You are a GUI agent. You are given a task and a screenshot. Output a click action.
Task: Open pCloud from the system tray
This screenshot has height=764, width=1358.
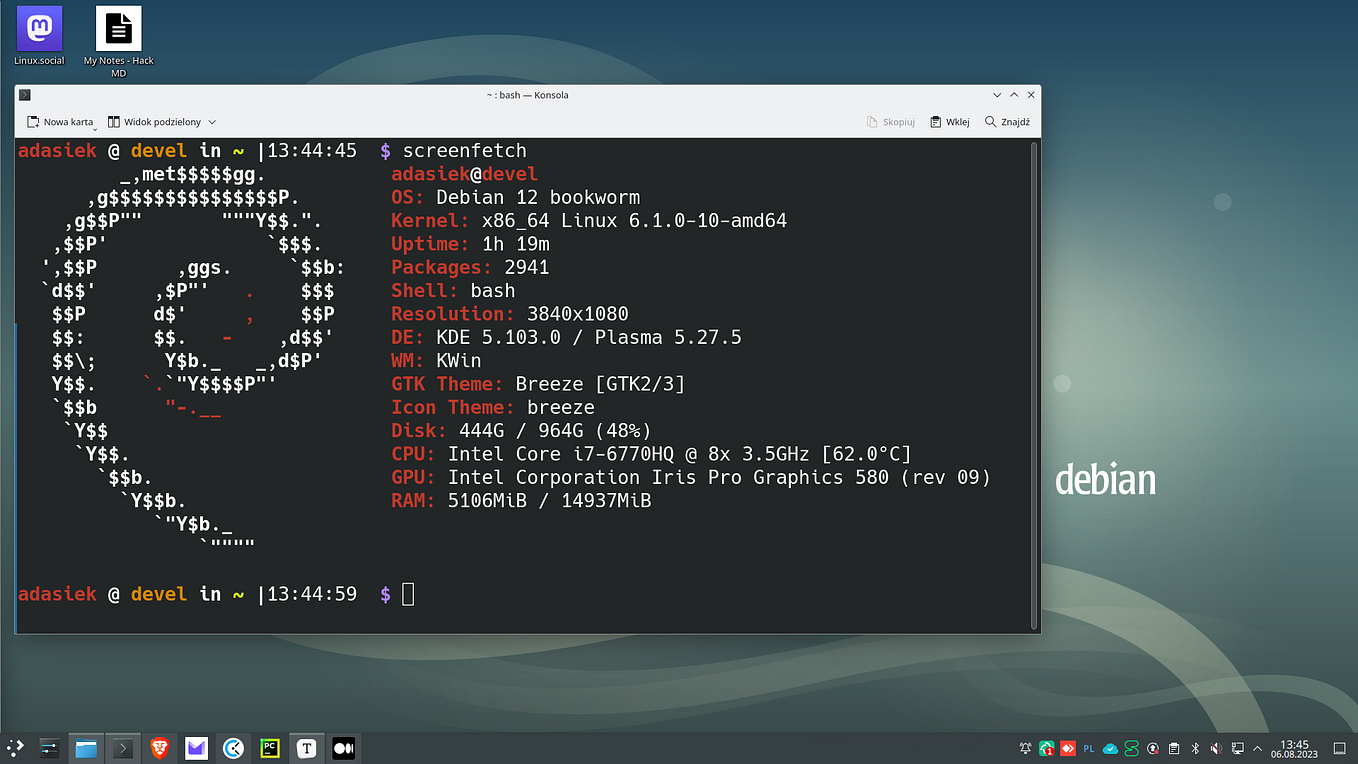(x=1110, y=747)
